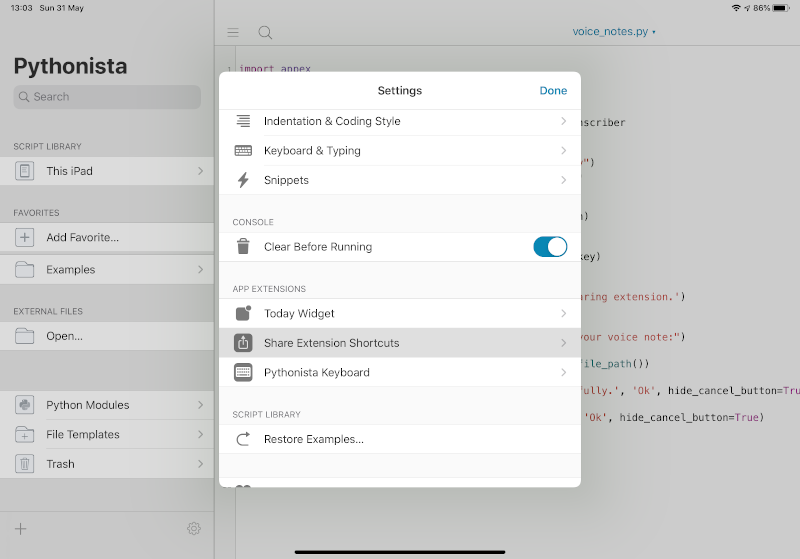Click the 13:03 clock in status bar
This screenshot has width=800, height=559.
click(x=21, y=8)
